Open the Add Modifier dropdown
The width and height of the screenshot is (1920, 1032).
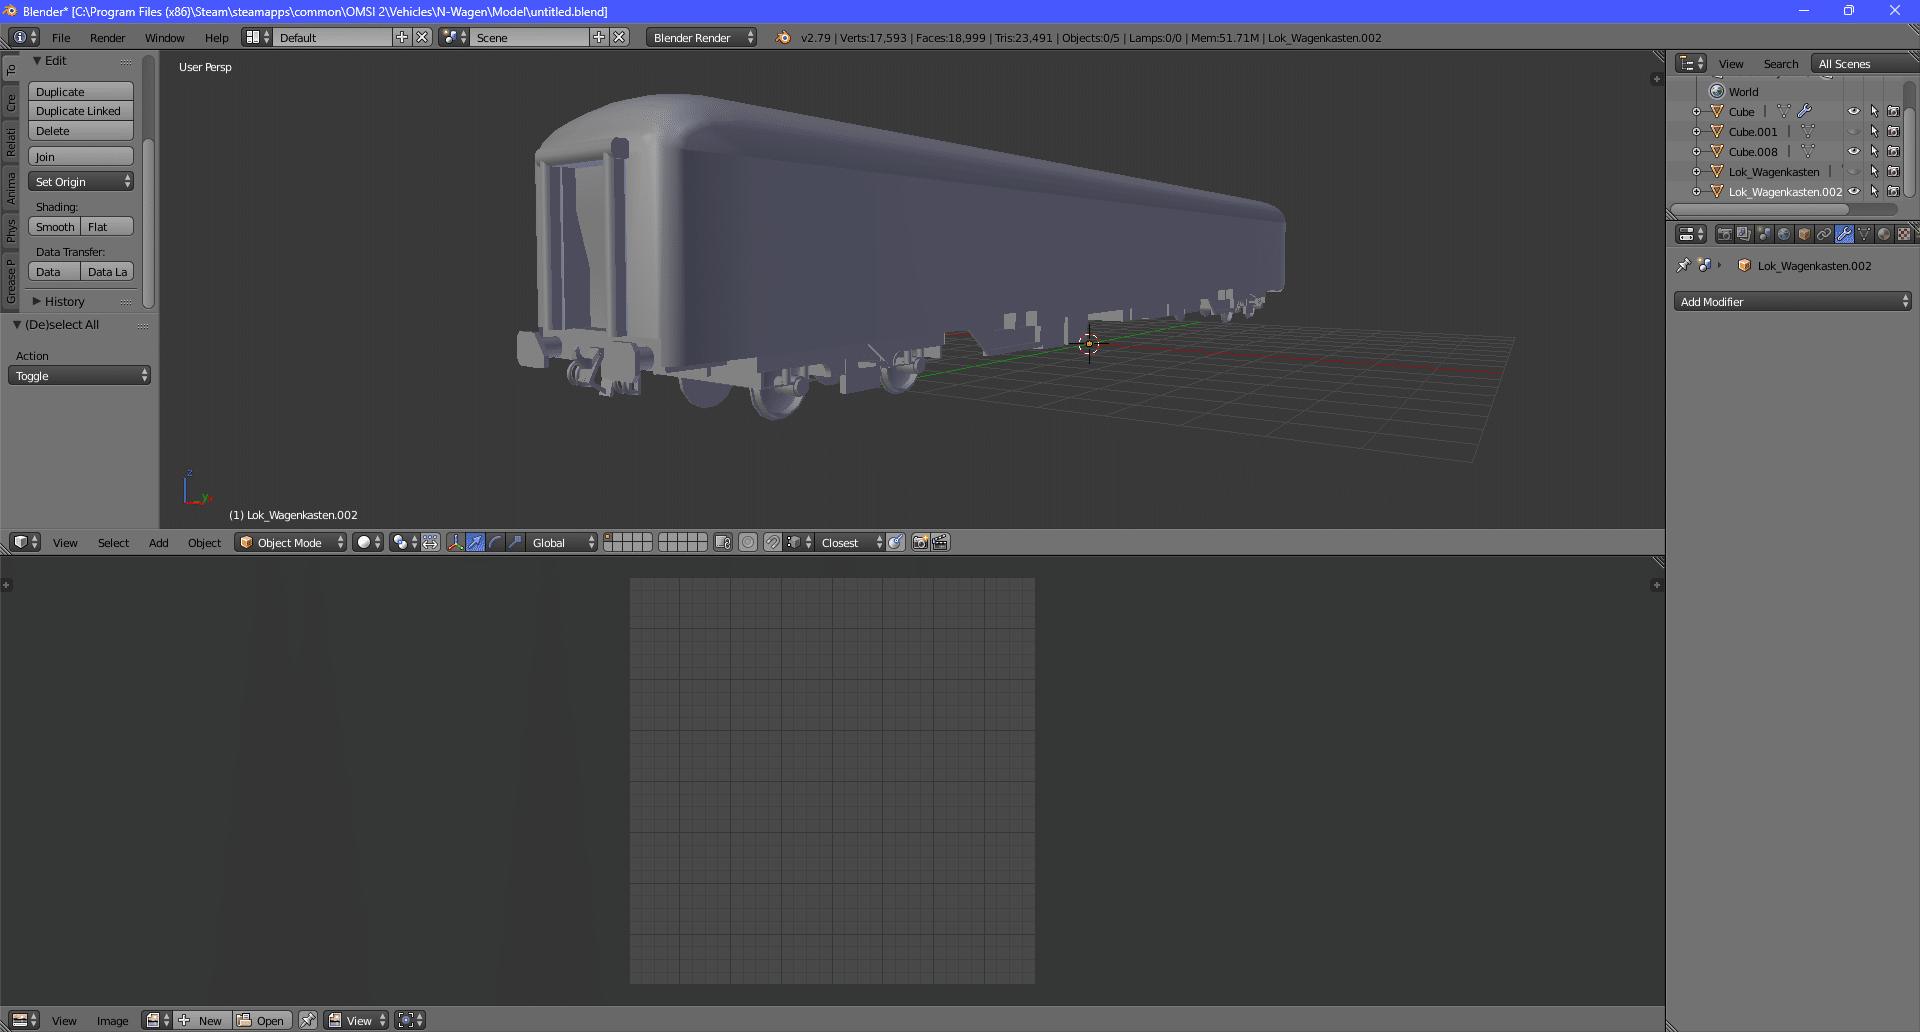coord(1792,301)
